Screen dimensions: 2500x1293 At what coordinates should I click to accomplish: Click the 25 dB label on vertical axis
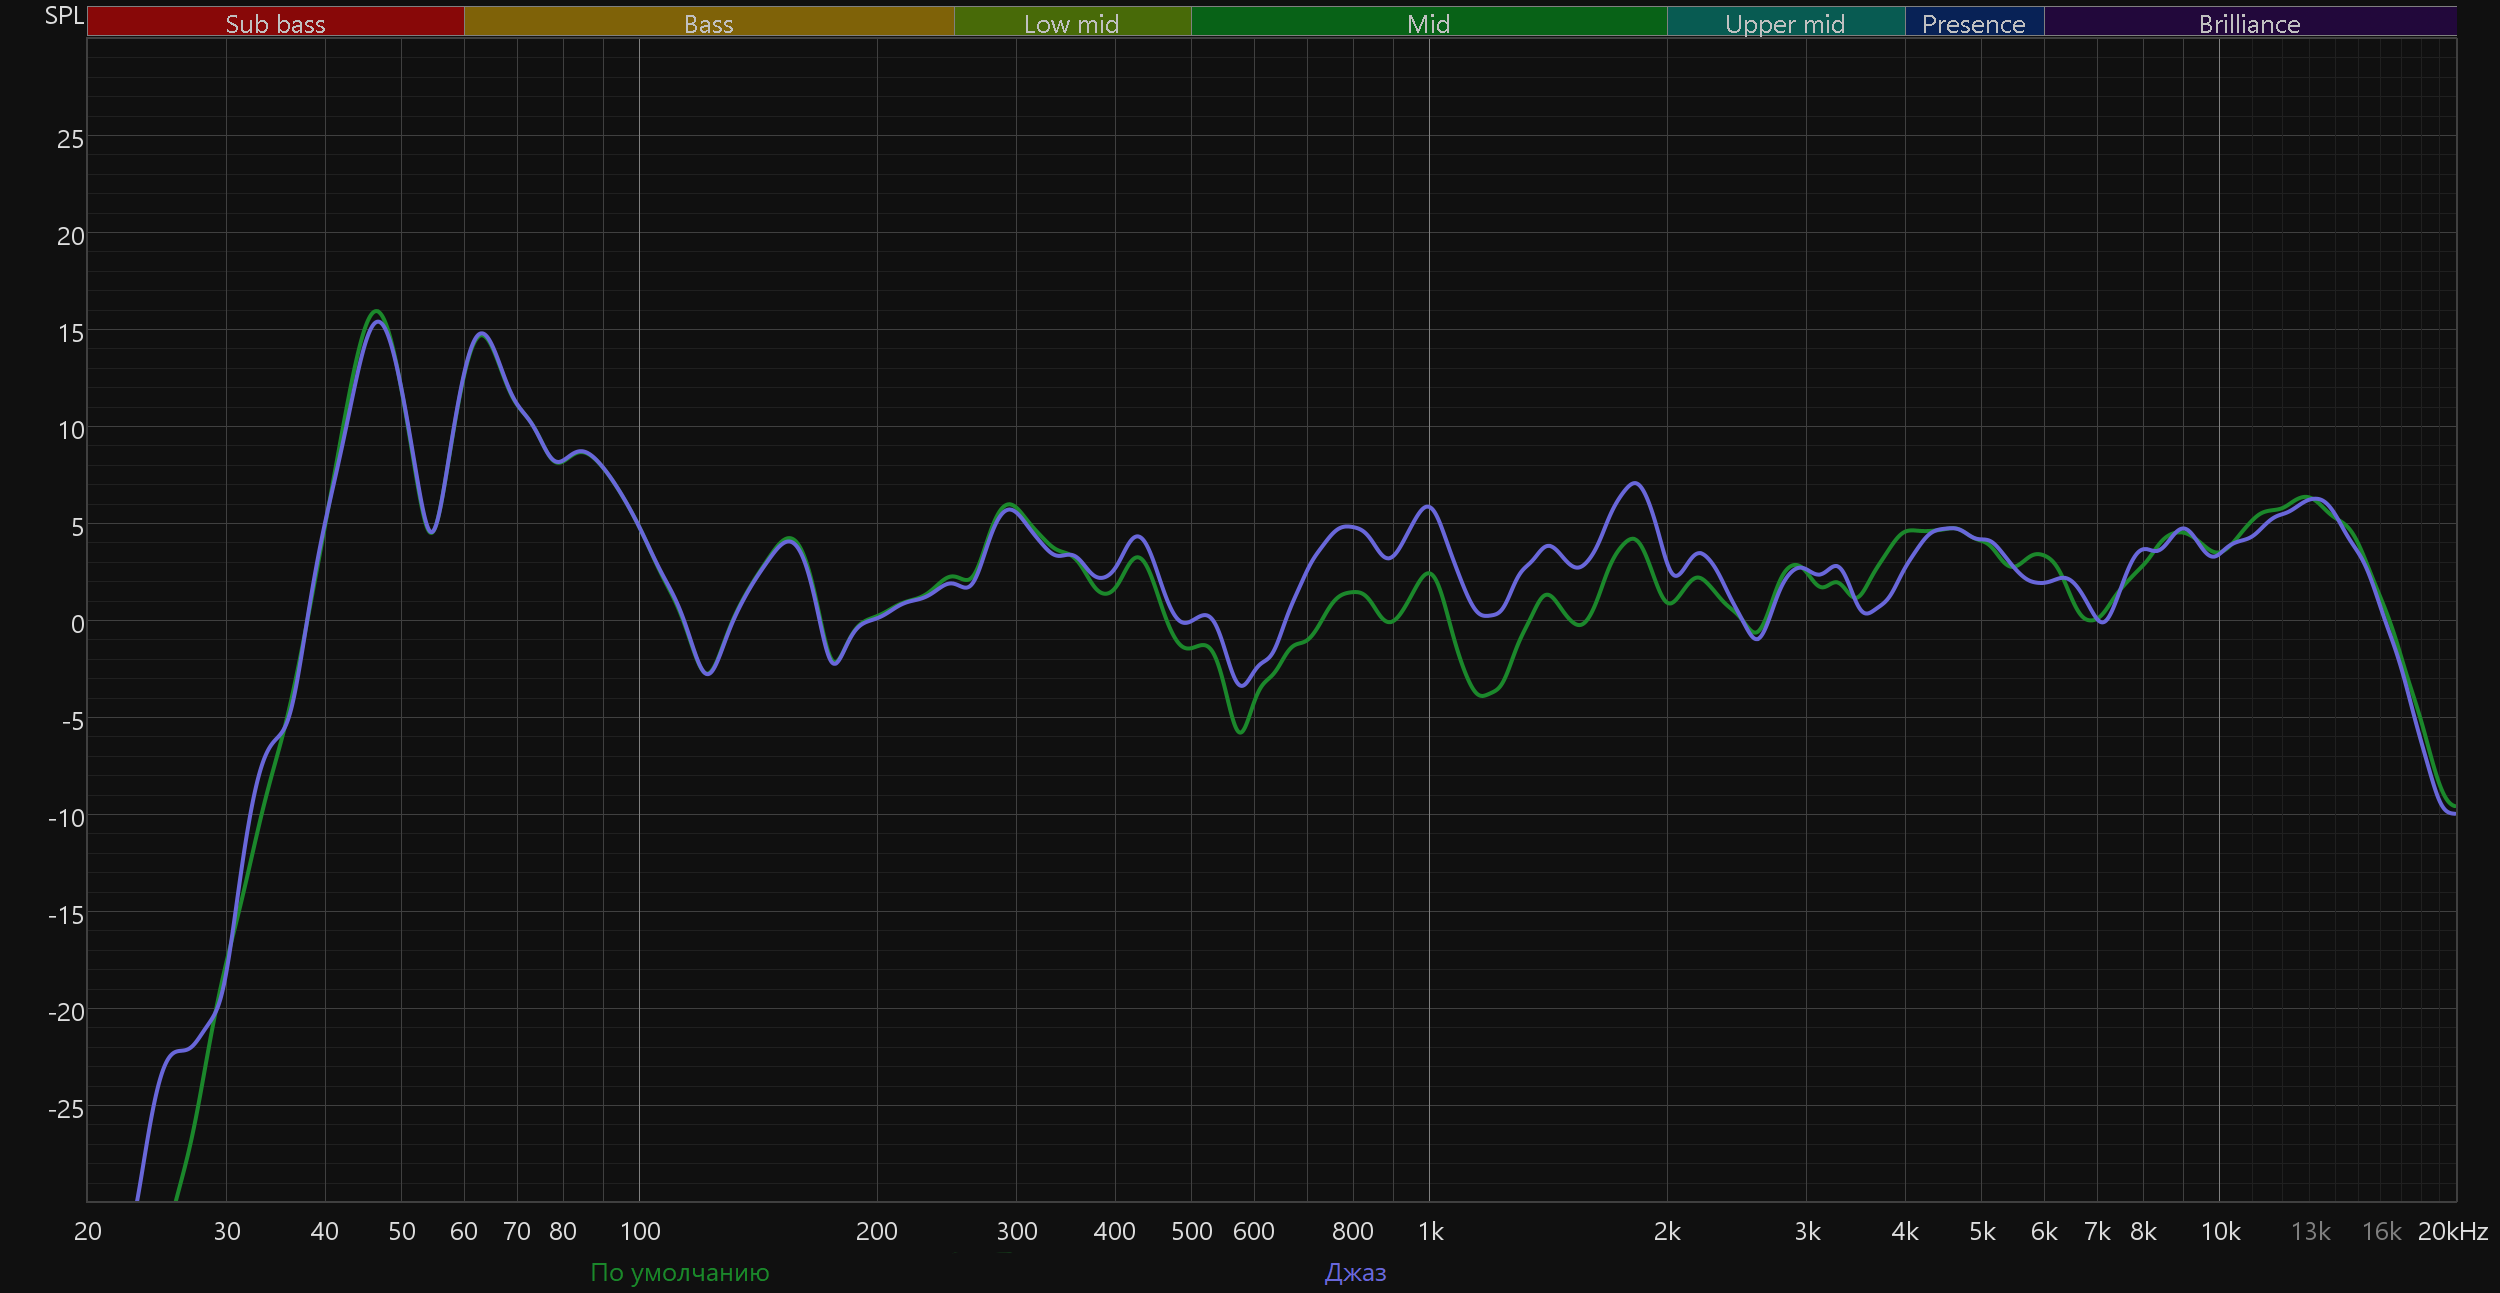click(70, 139)
